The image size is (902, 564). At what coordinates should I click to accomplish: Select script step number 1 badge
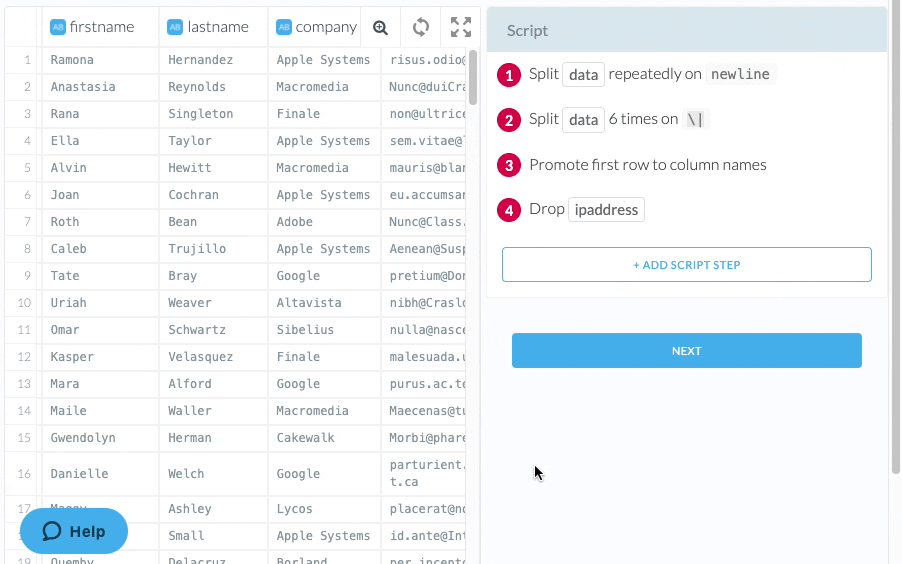click(x=510, y=75)
